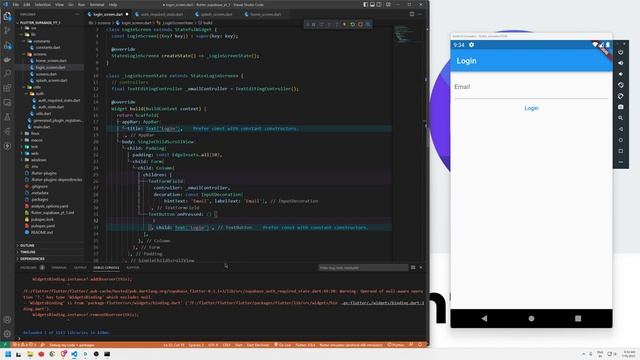Click emulator zoom magnifier icon

pyautogui.click(x=620, y=118)
